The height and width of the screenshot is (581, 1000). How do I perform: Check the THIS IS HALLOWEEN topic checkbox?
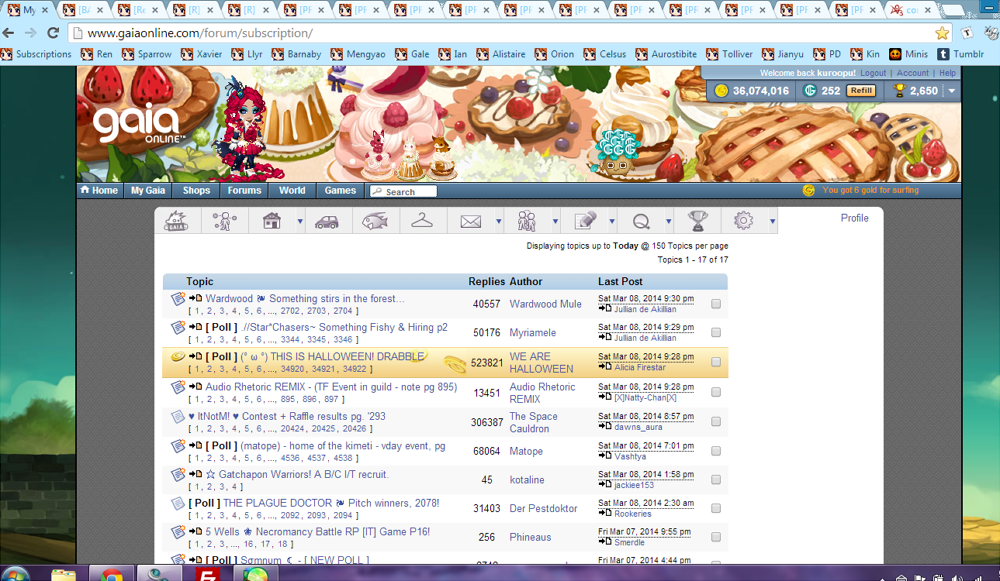716,362
